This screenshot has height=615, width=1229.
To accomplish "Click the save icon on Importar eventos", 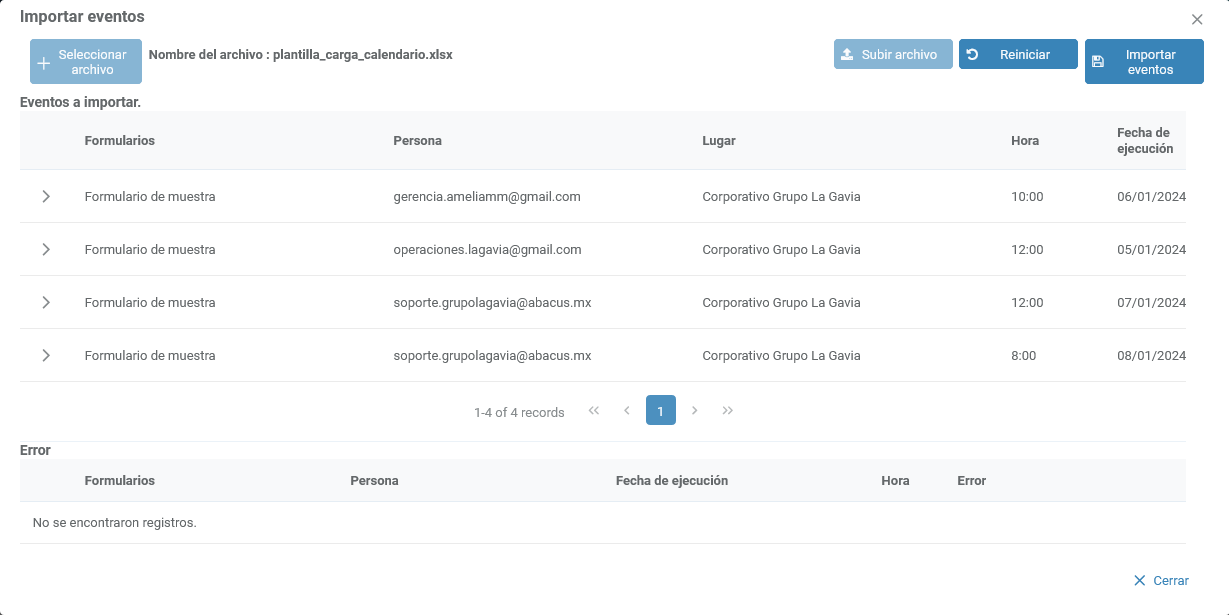I will click(1098, 62).
